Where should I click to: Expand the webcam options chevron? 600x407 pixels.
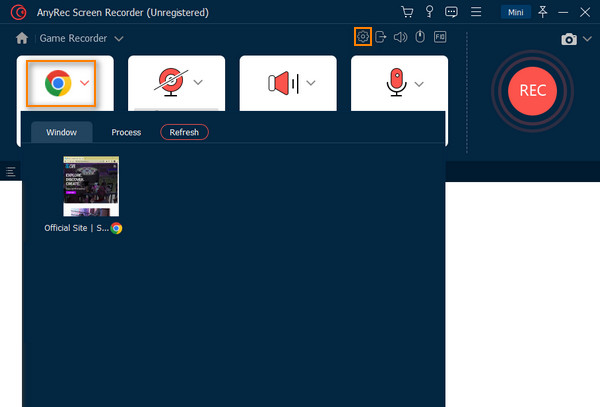pos(198,82)
